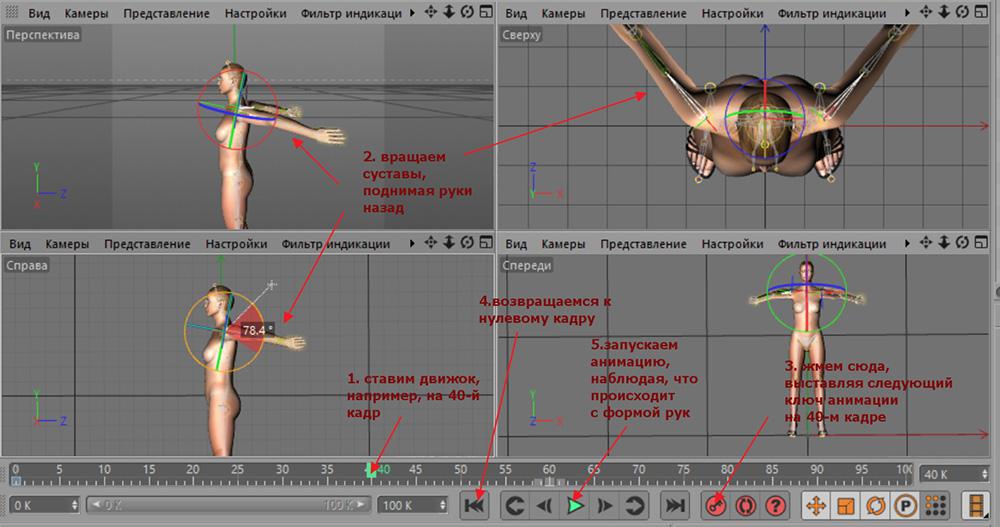This screenshot has height=527, width=1000.
Task: Step back one frame
Action: tap(544, 506)
